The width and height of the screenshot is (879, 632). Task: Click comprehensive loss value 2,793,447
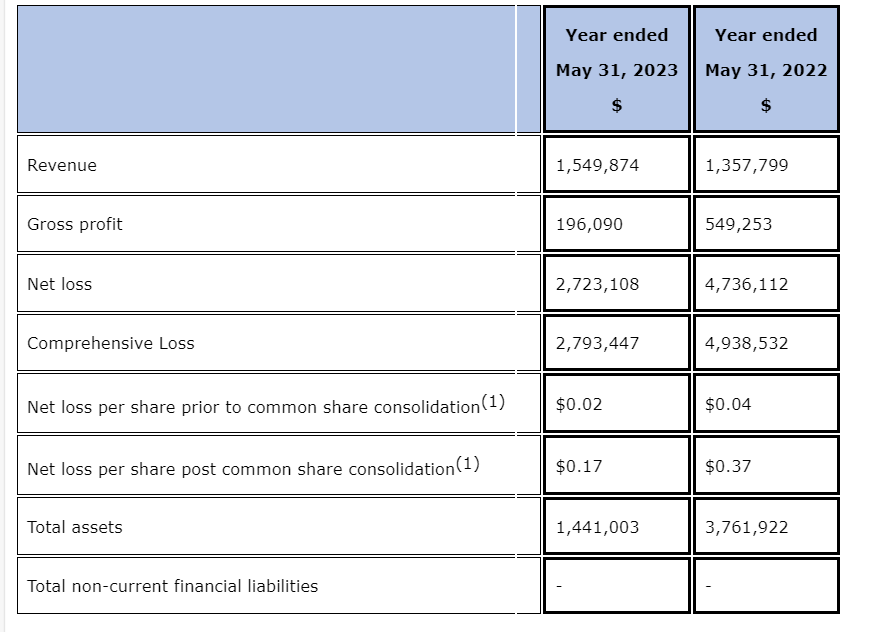[597, 343]
